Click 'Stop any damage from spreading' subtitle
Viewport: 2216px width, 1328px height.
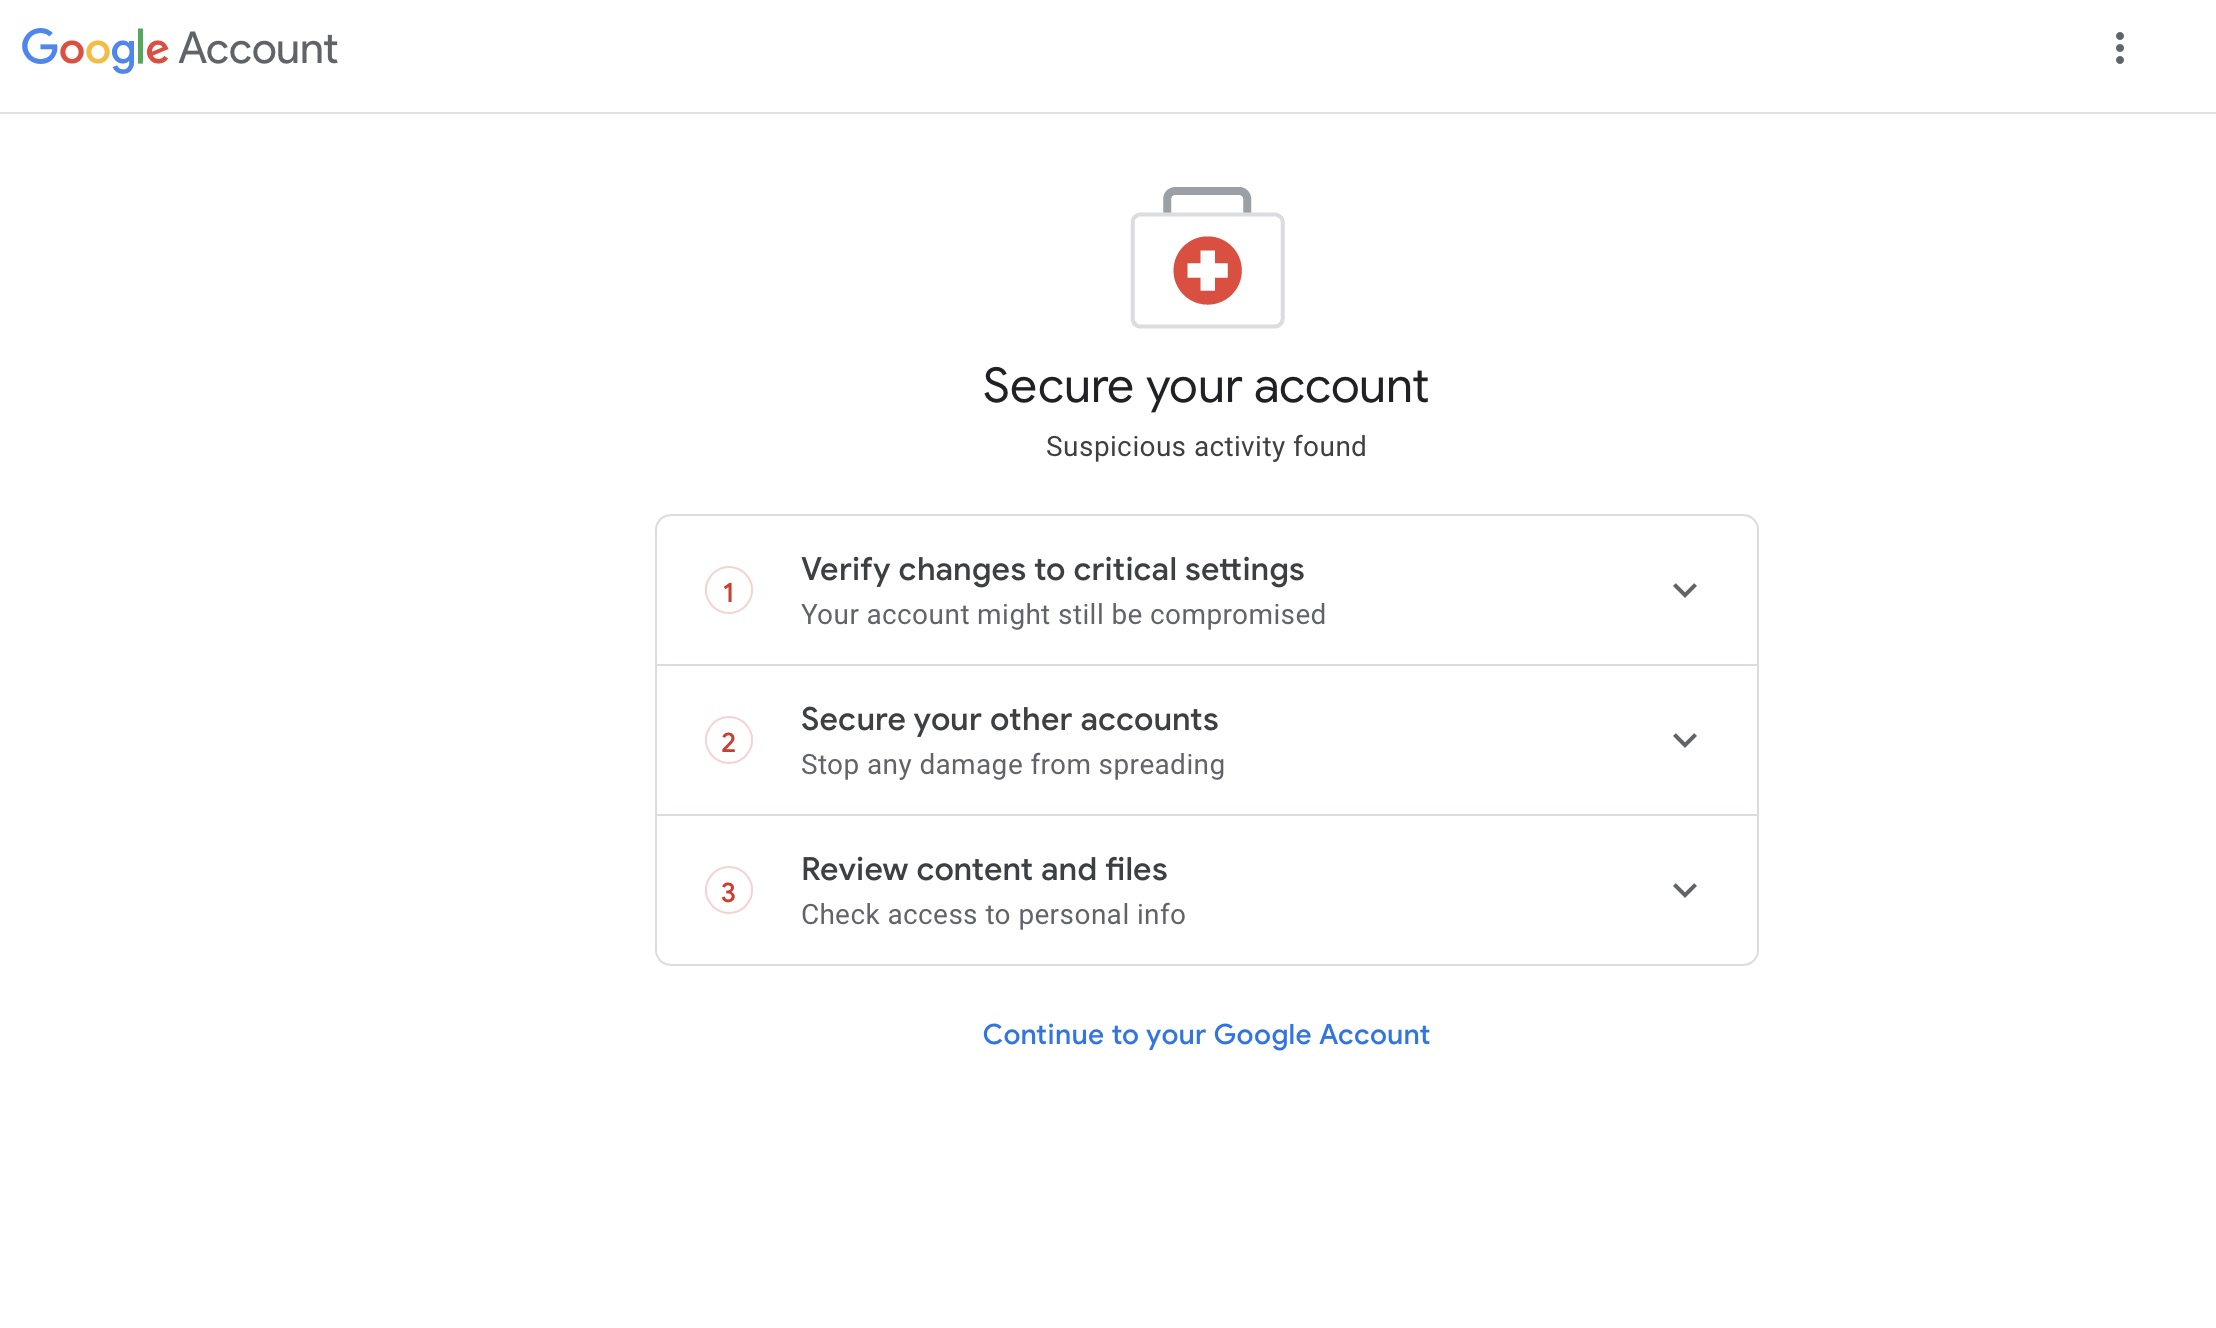pyautogui.click(x=1013, y=765)
